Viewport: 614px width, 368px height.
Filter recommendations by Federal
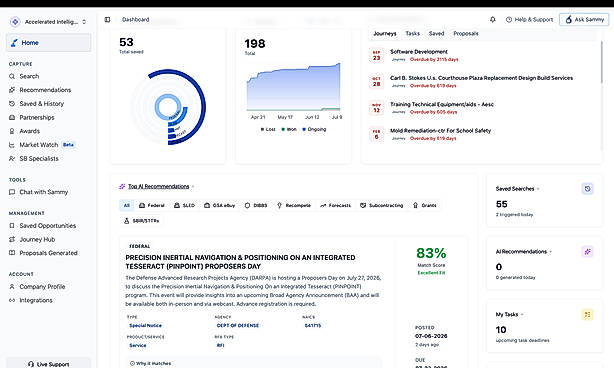[152, 205]
